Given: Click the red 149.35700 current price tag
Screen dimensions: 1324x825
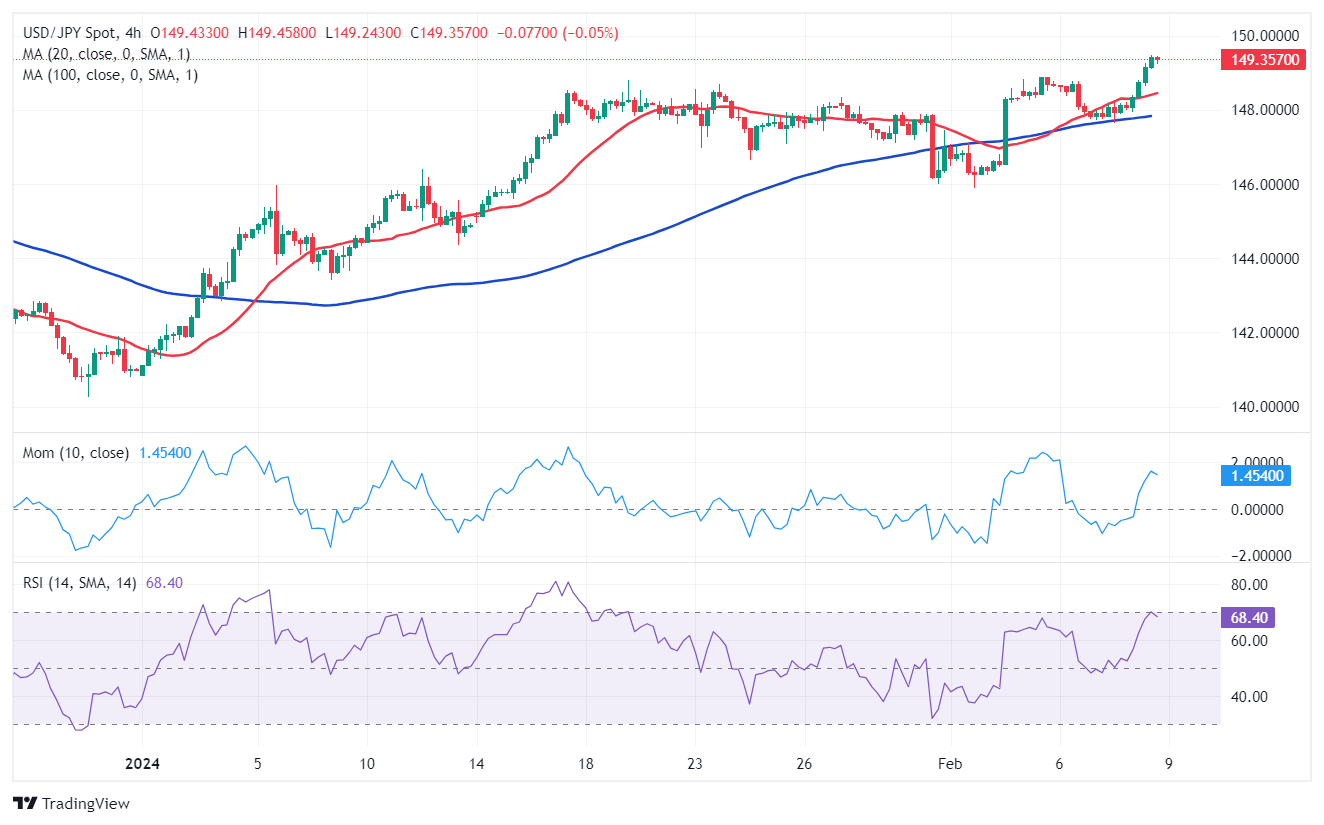Looking at the screenshot, I should pyautogui.click(x=1264, y=60).
